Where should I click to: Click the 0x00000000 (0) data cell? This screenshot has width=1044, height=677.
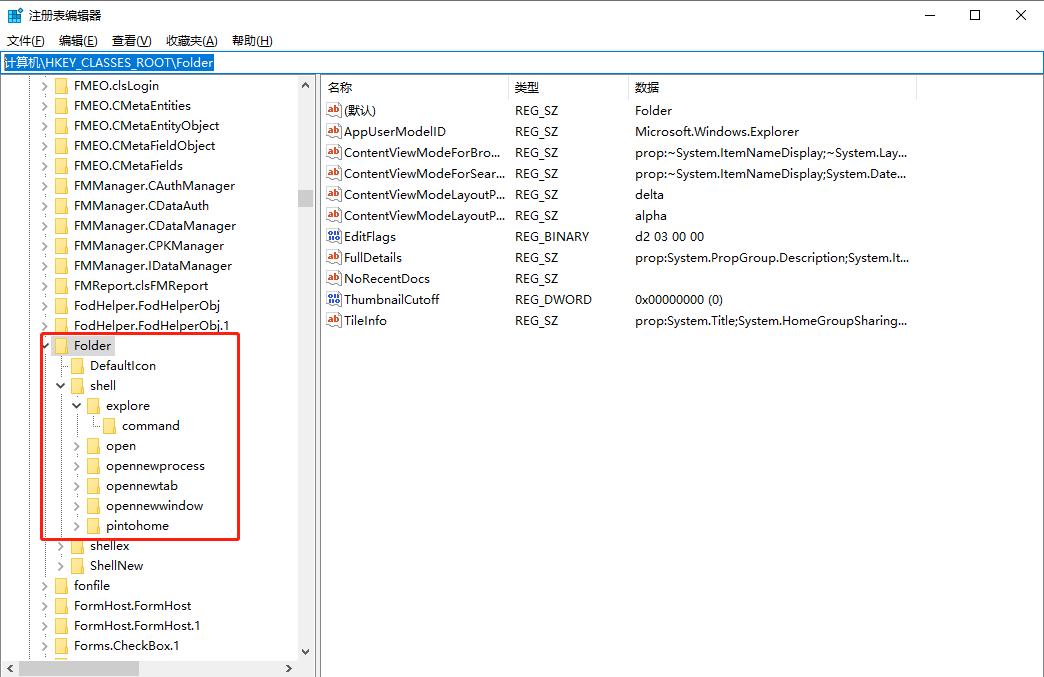tap(678, 299)
